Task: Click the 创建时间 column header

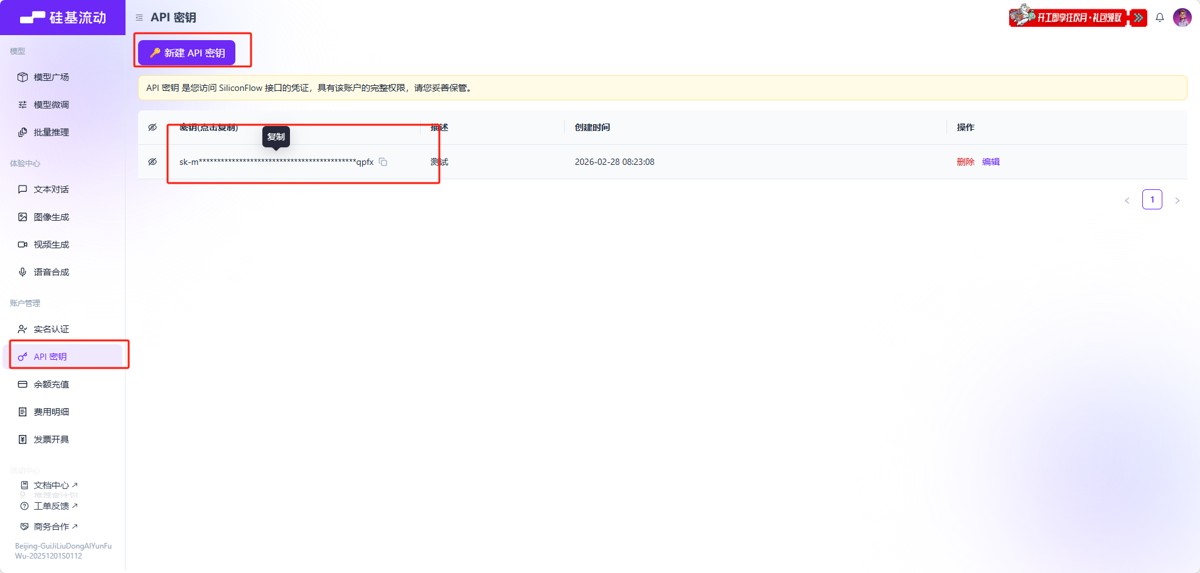Action: pos(592,127)
